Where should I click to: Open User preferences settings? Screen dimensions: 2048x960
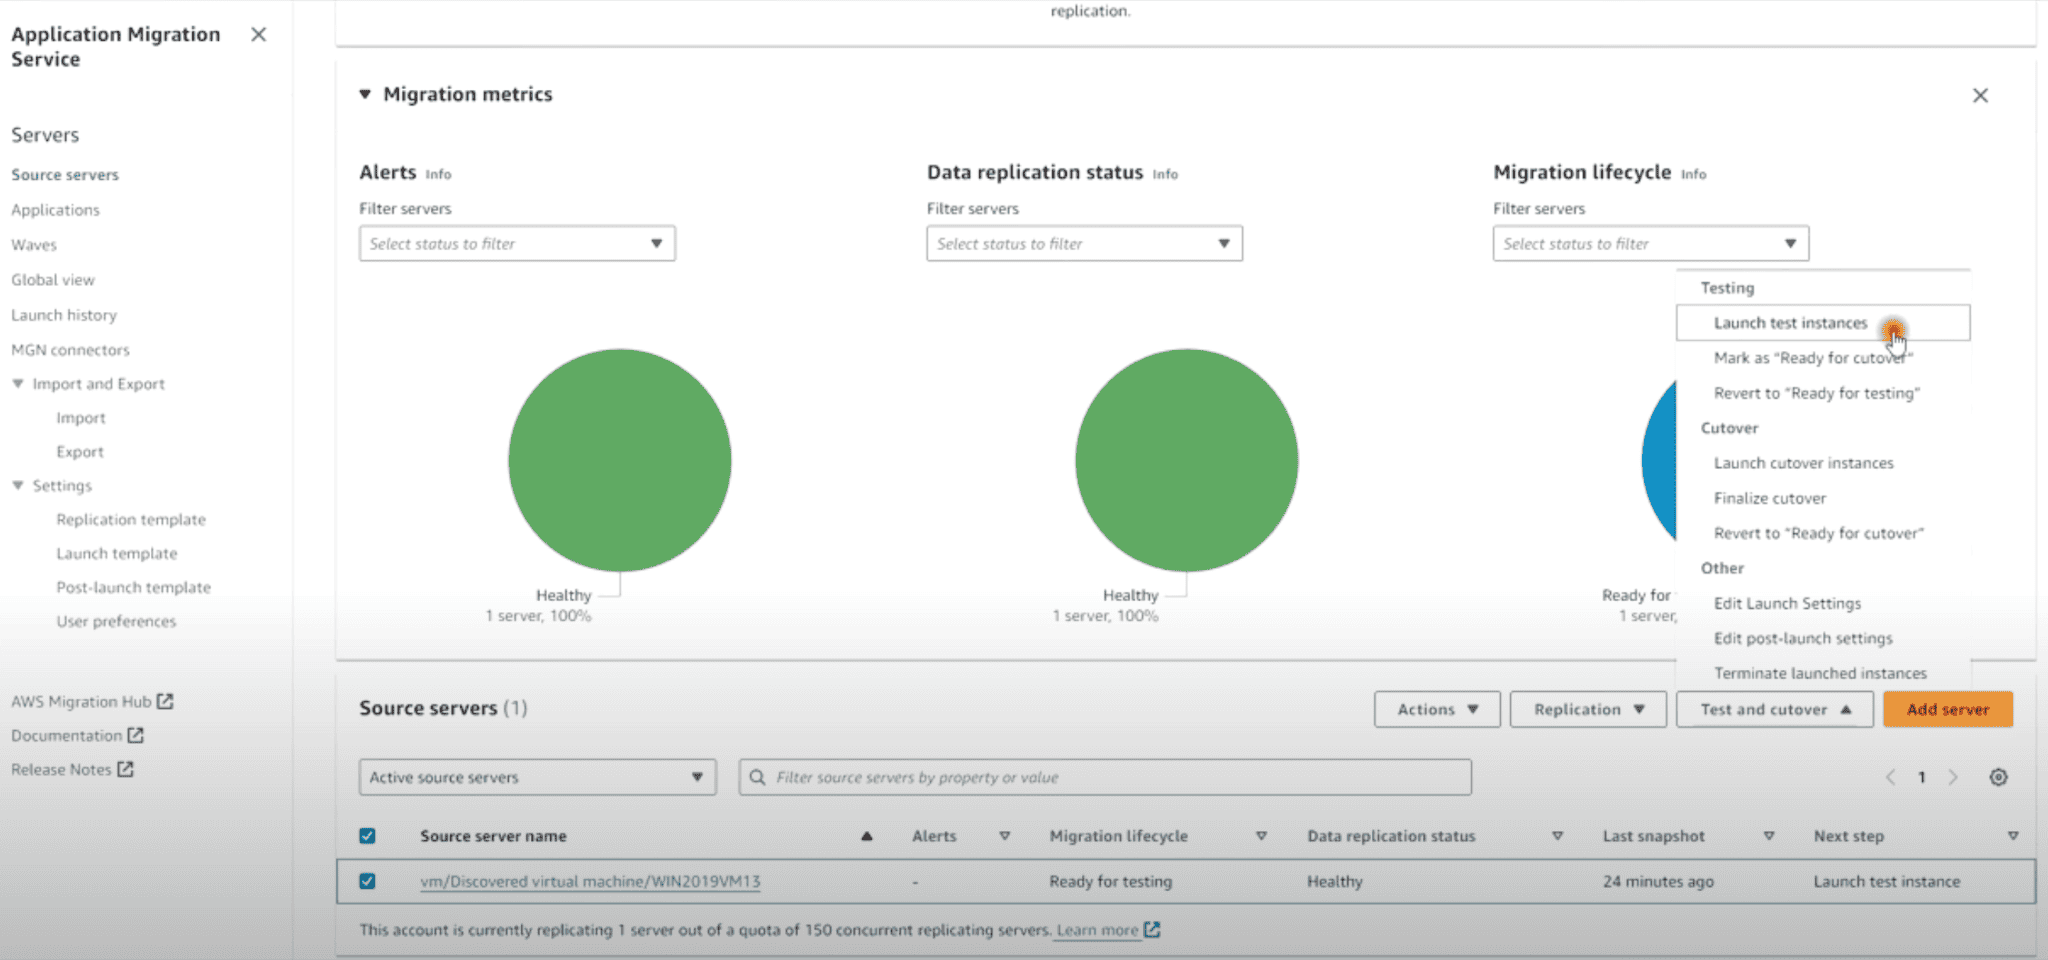click(x=116, y=622)
